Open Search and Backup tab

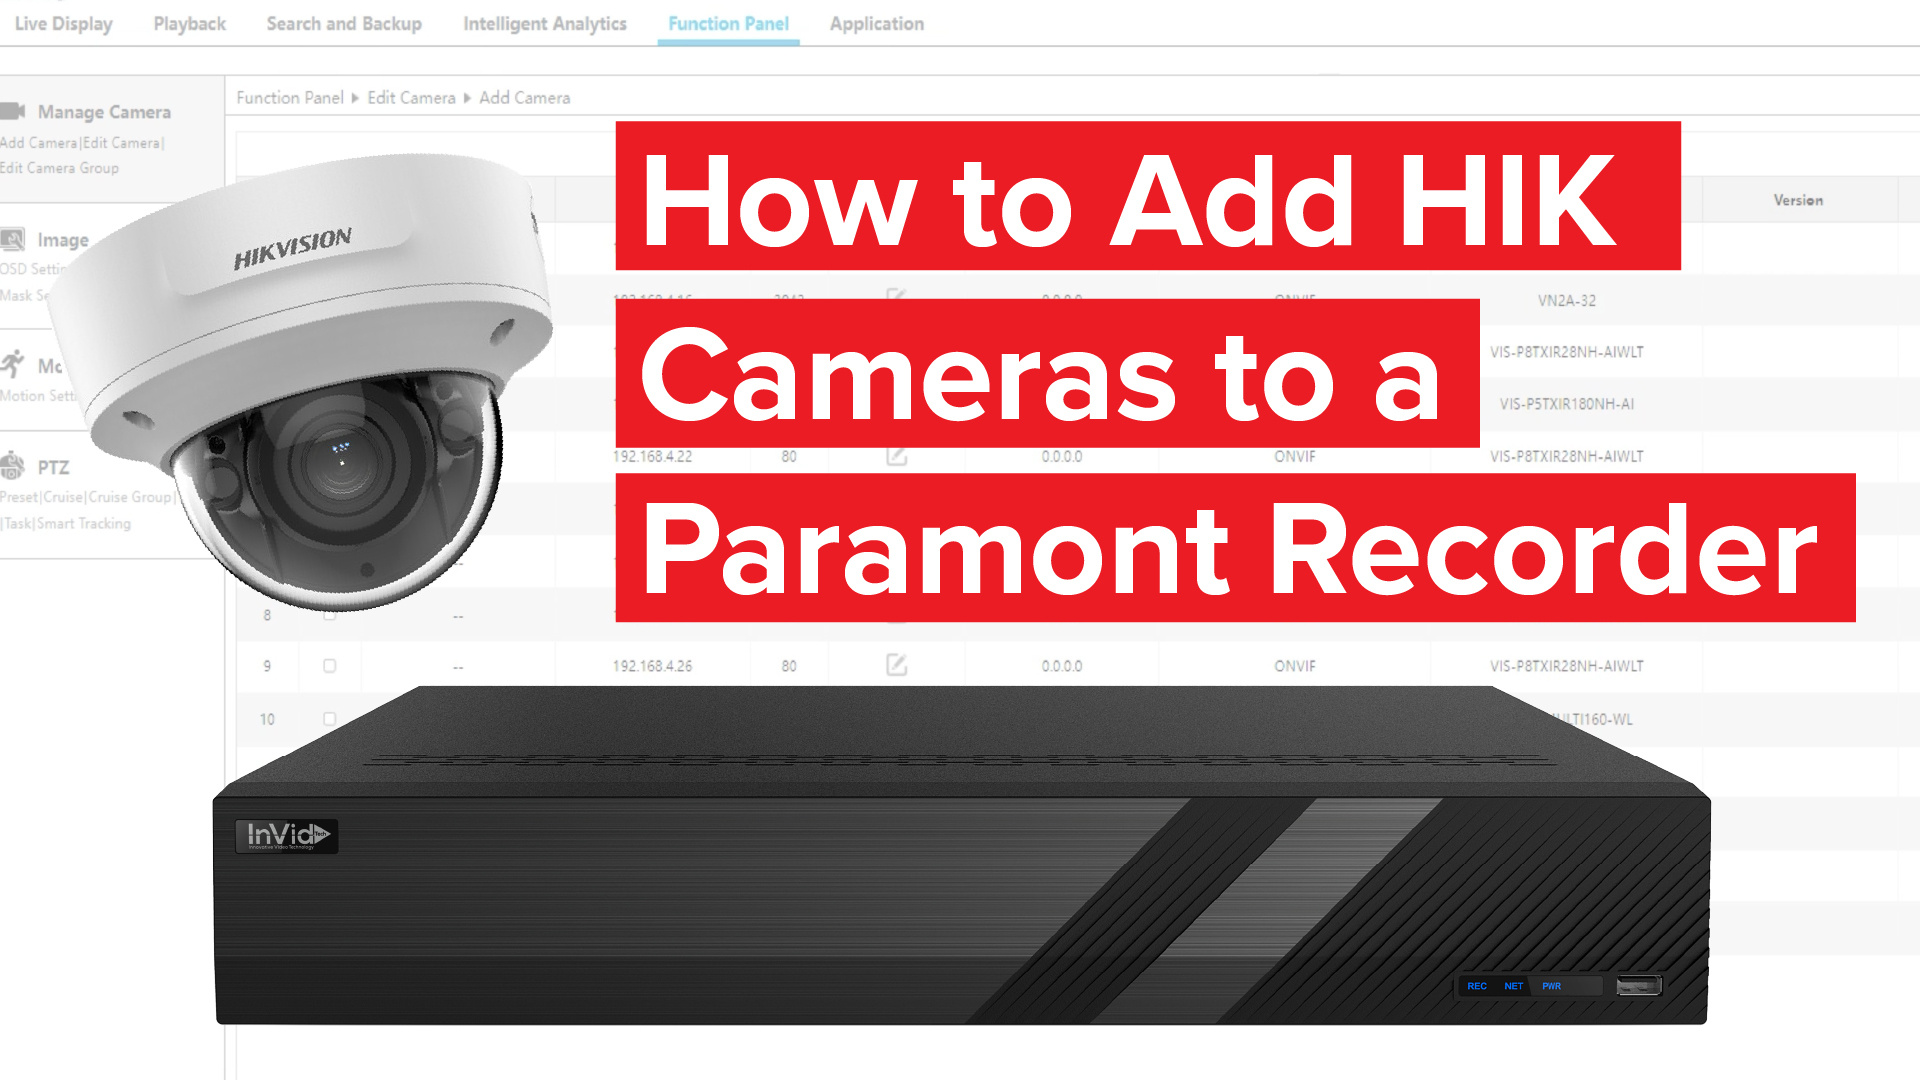tap(344, 23)
